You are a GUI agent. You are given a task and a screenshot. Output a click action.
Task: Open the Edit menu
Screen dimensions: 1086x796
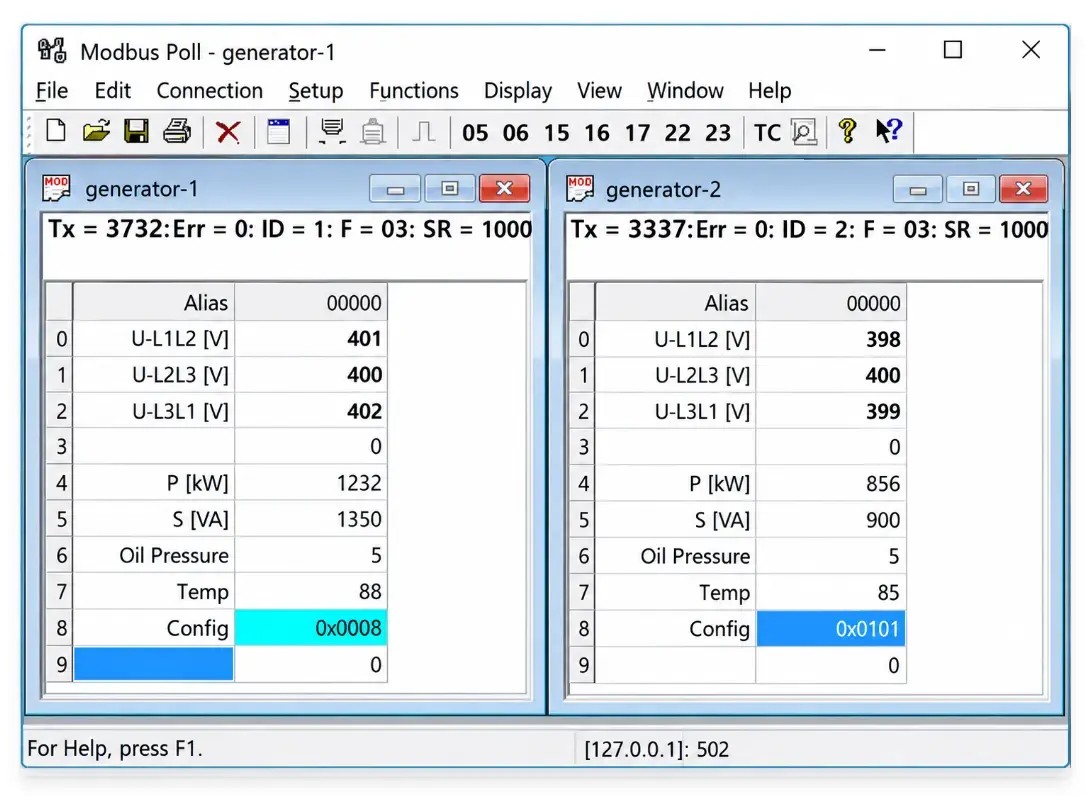tap(112, 91)
